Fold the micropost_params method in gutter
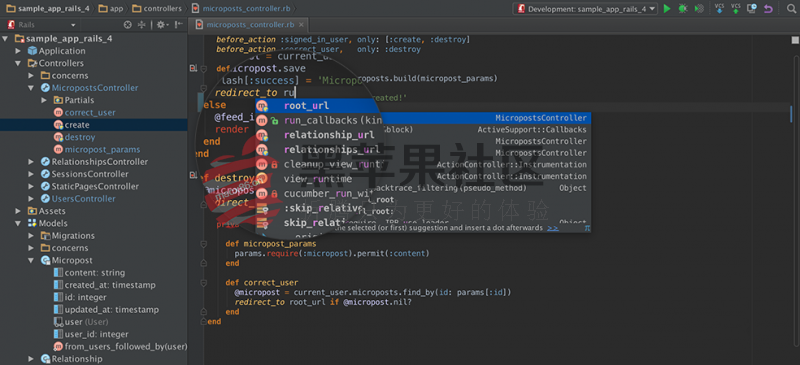Viewport: 800px width, 365px height. pos(204,244)
